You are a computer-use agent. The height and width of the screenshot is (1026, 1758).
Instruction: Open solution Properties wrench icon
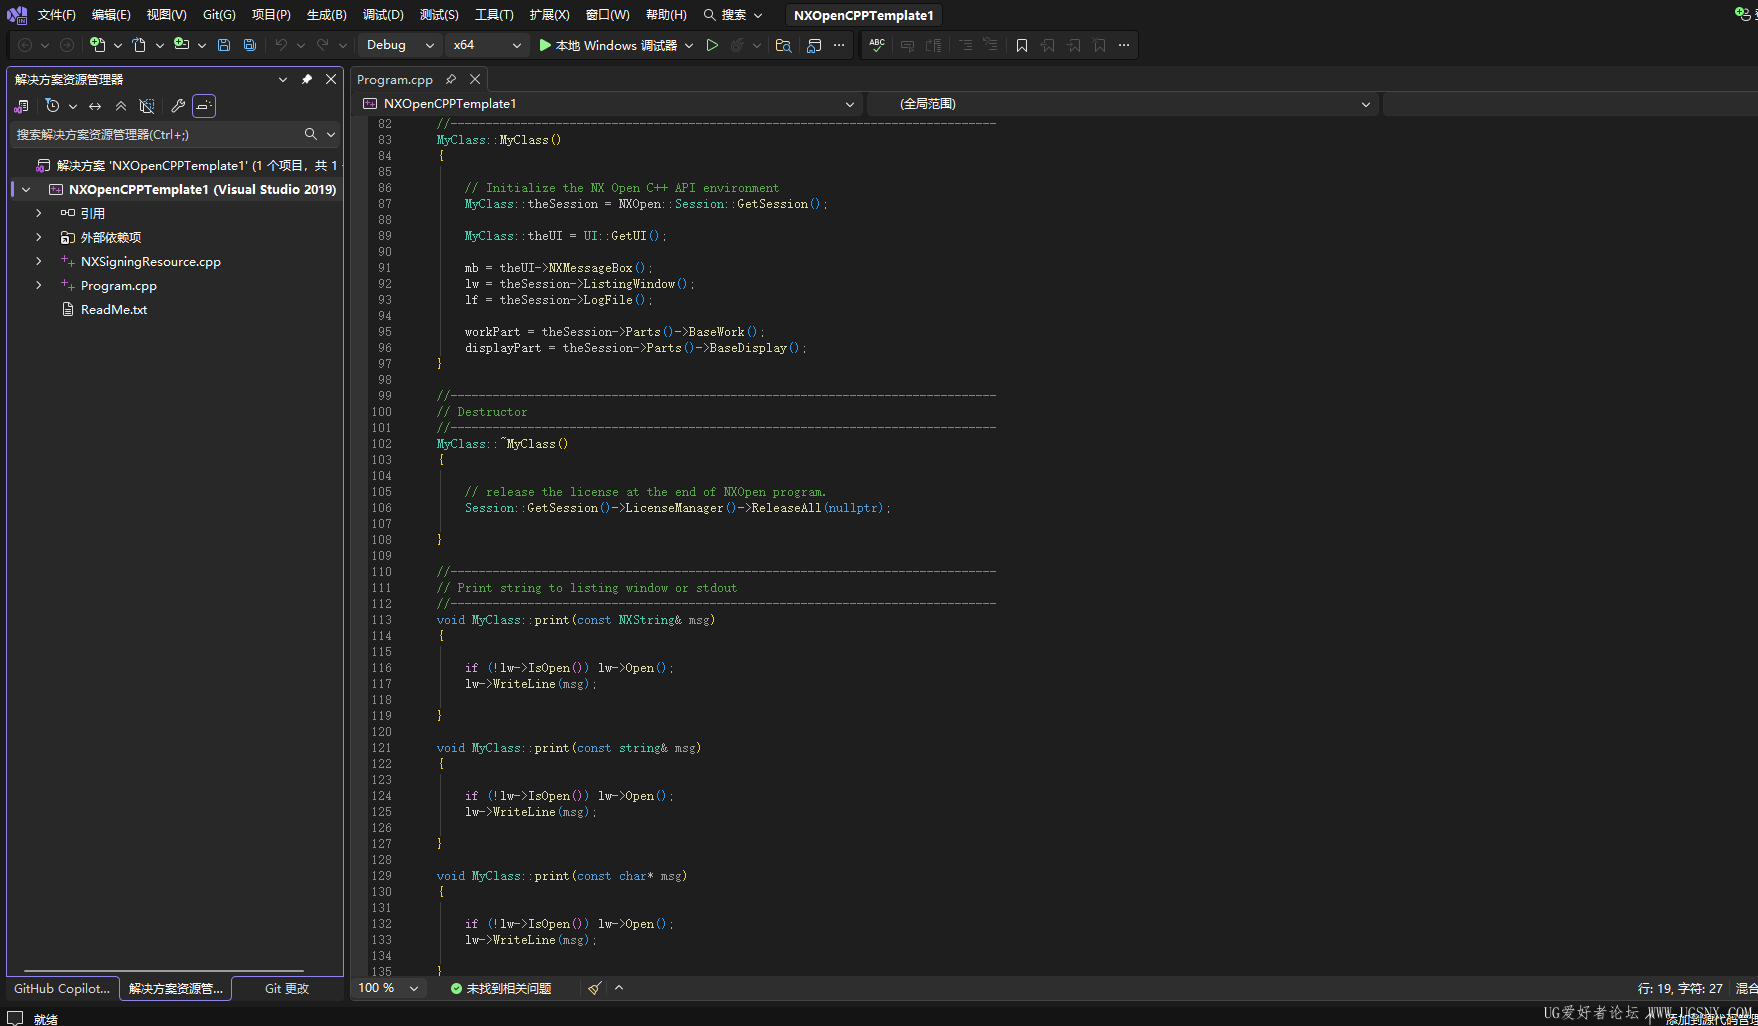point(178,106)
